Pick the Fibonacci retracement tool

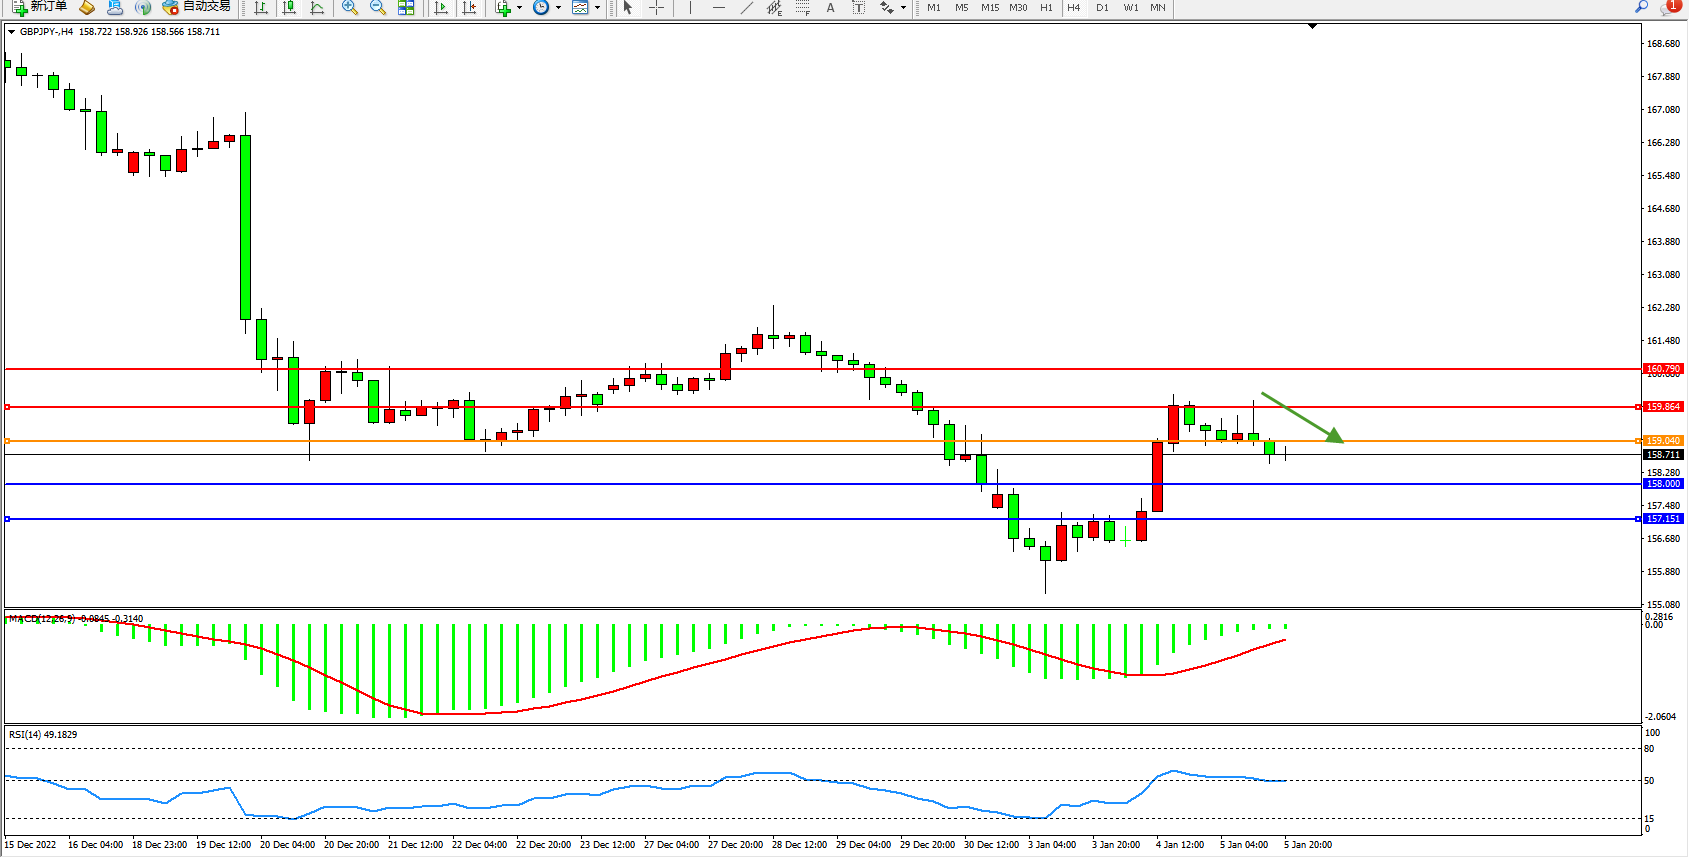tap(802, 8)
